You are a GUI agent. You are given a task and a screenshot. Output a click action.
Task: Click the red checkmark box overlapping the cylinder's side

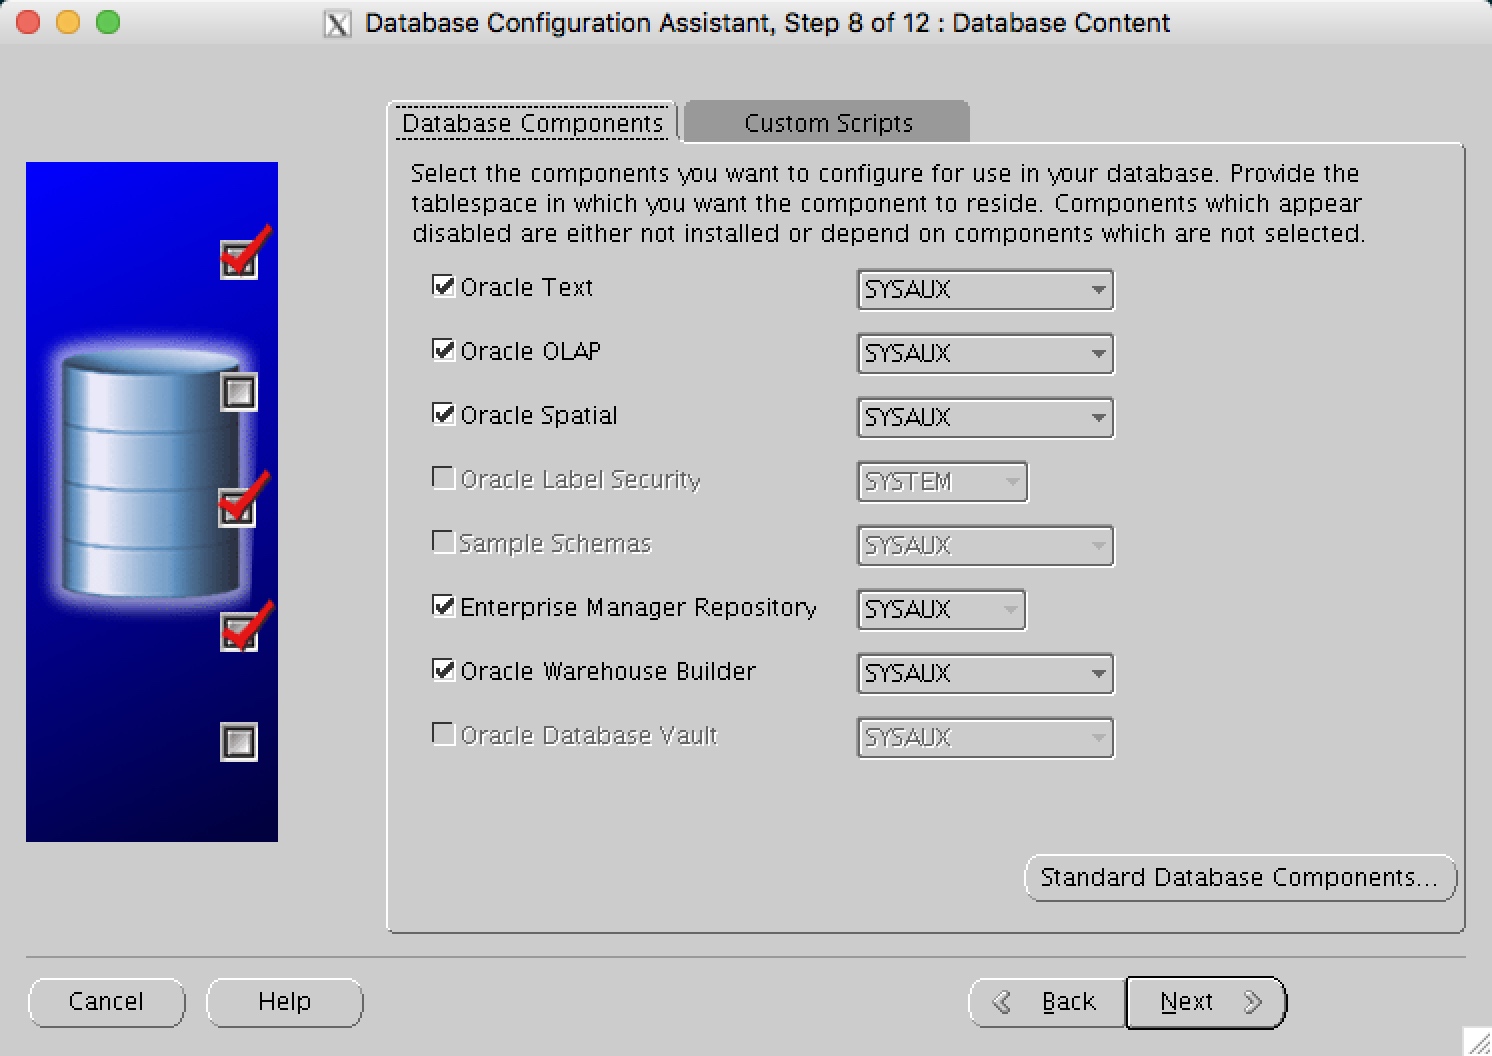point(237,507)
